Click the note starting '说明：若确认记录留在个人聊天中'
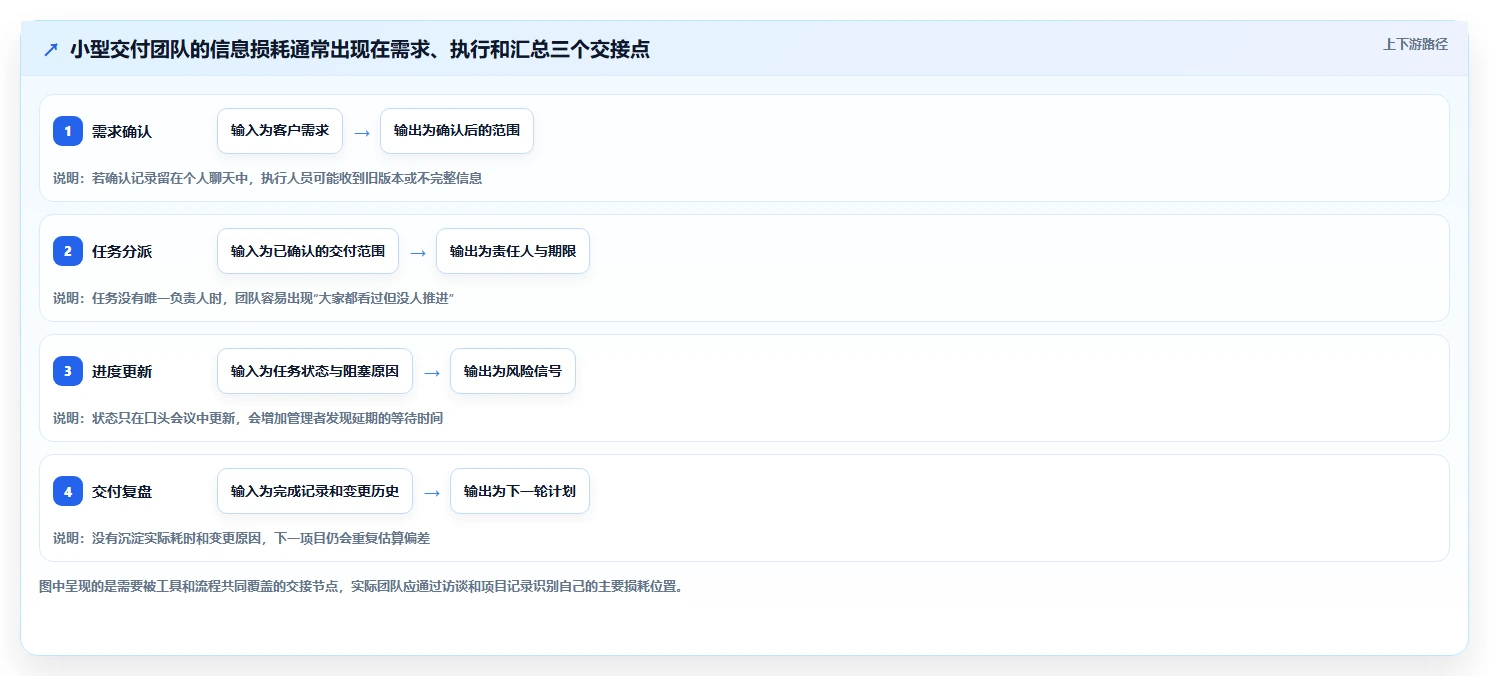 click(x=268, y=178)
